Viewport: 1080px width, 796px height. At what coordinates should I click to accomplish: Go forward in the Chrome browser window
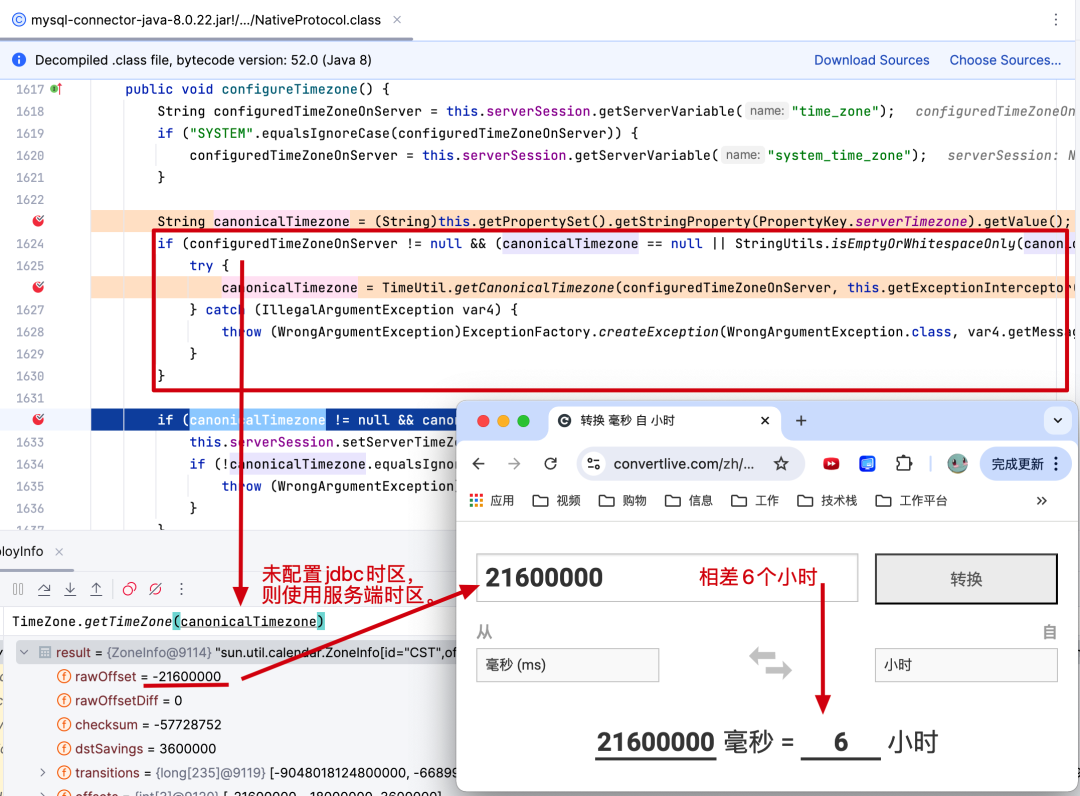coord(515,463)
